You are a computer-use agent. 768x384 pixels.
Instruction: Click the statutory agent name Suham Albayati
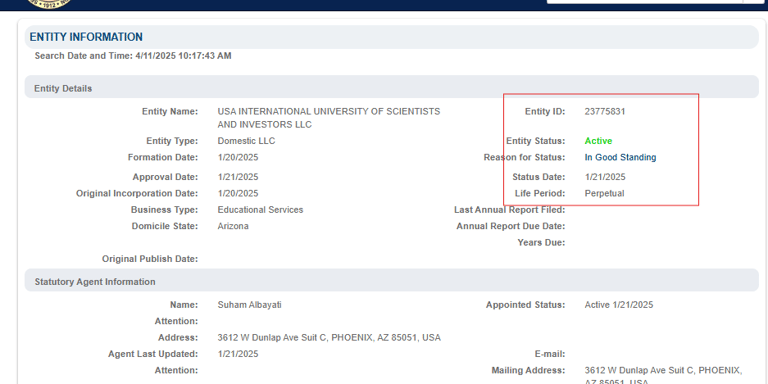[249, 305]
